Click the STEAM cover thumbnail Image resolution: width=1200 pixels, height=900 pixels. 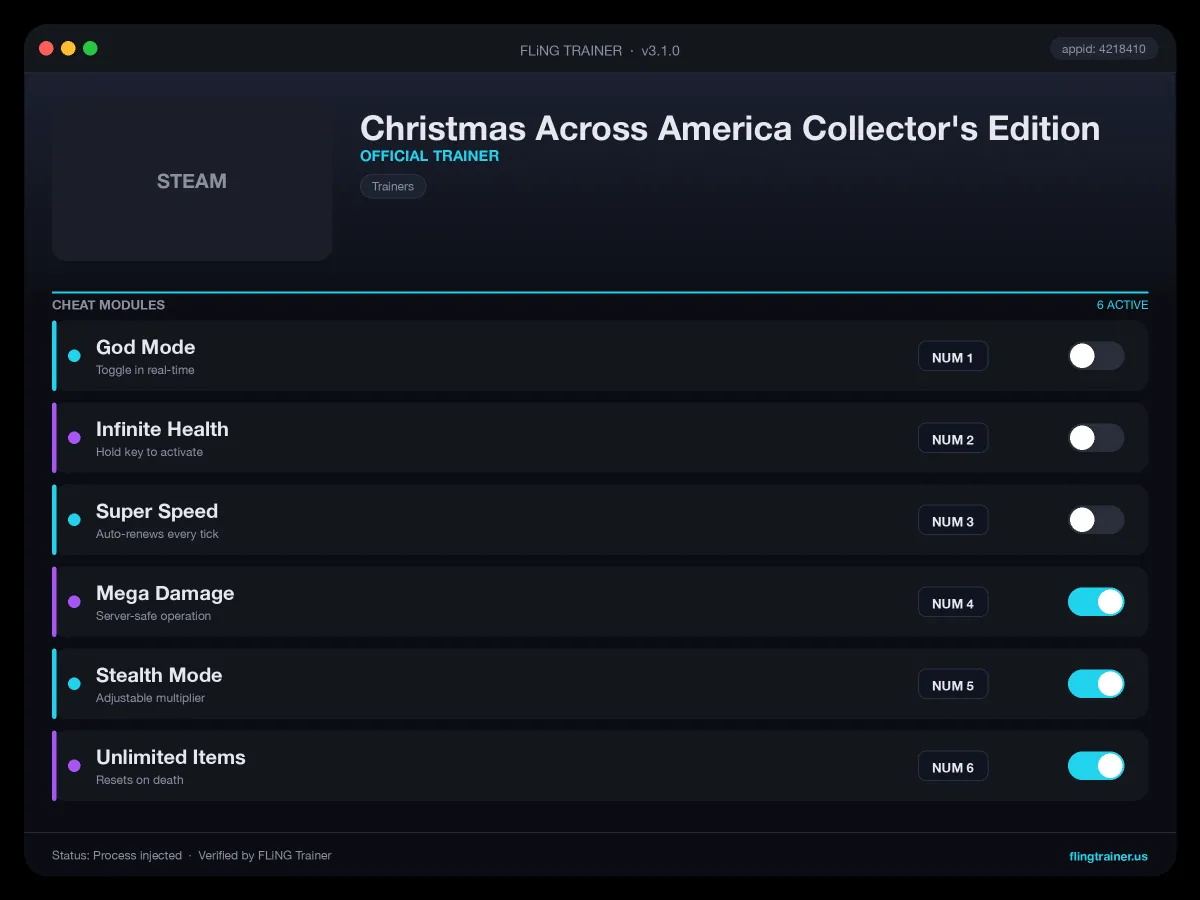pyautogui.click(x=192, y=181)
